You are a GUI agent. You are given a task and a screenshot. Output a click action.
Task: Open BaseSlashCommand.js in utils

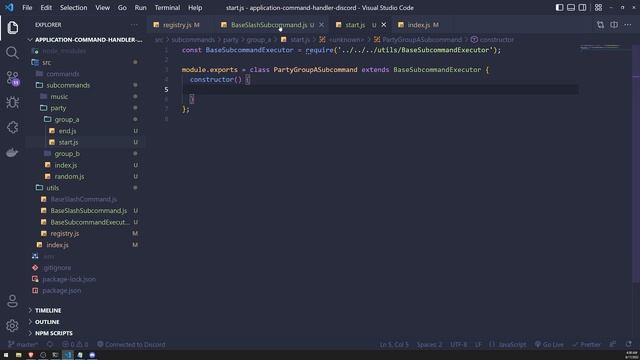pyautogui.click(x=86, y=199)
